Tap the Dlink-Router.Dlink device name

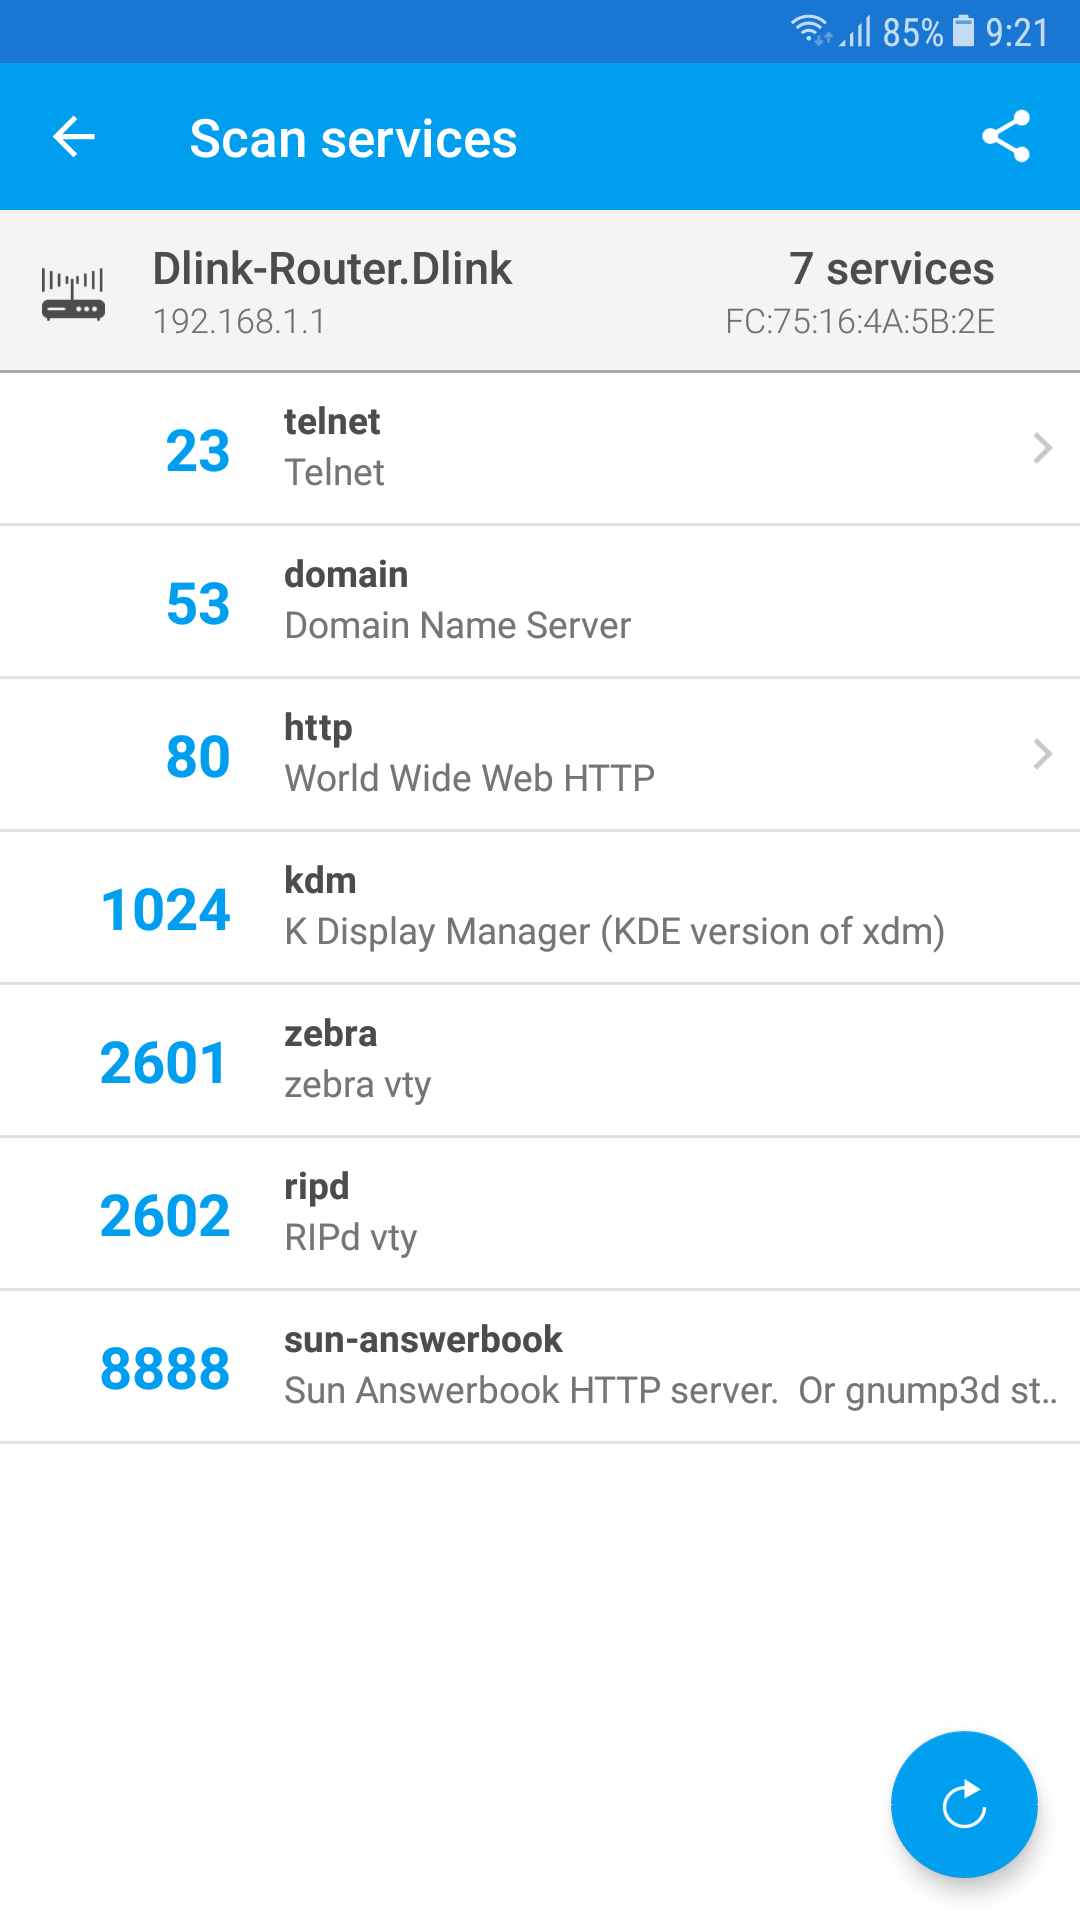(332, 269)
